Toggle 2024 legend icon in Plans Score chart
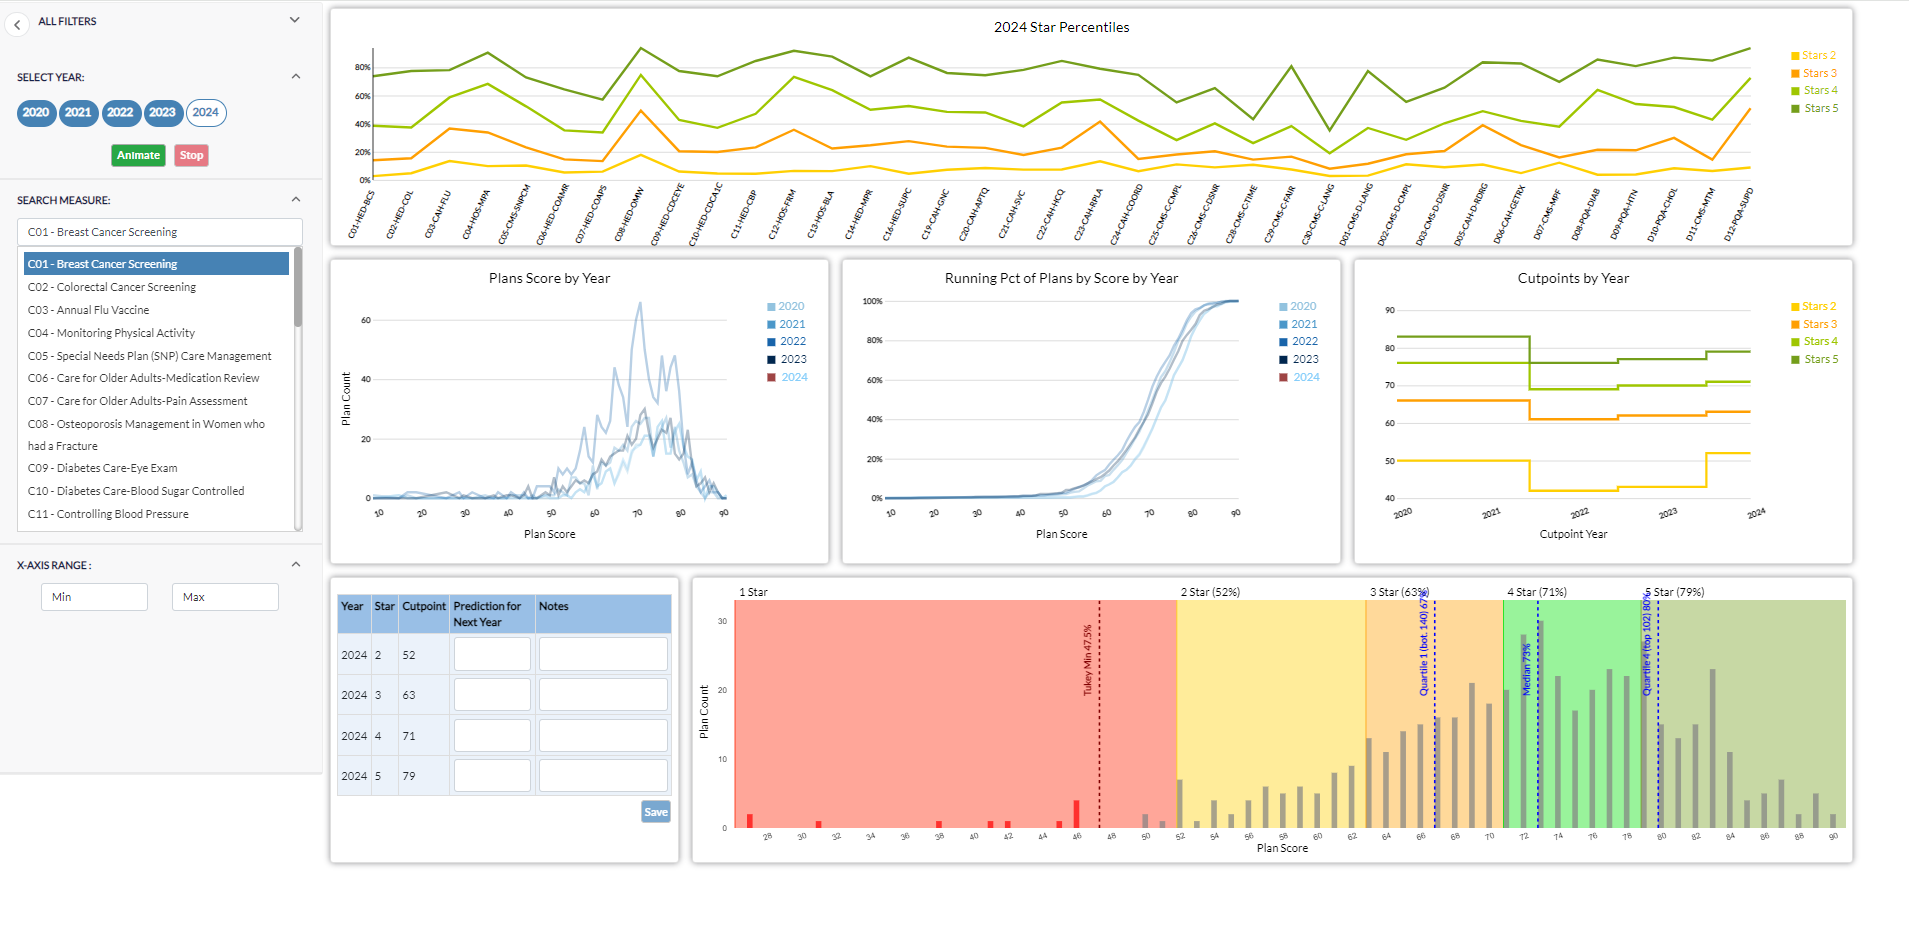 pos(771,378)
